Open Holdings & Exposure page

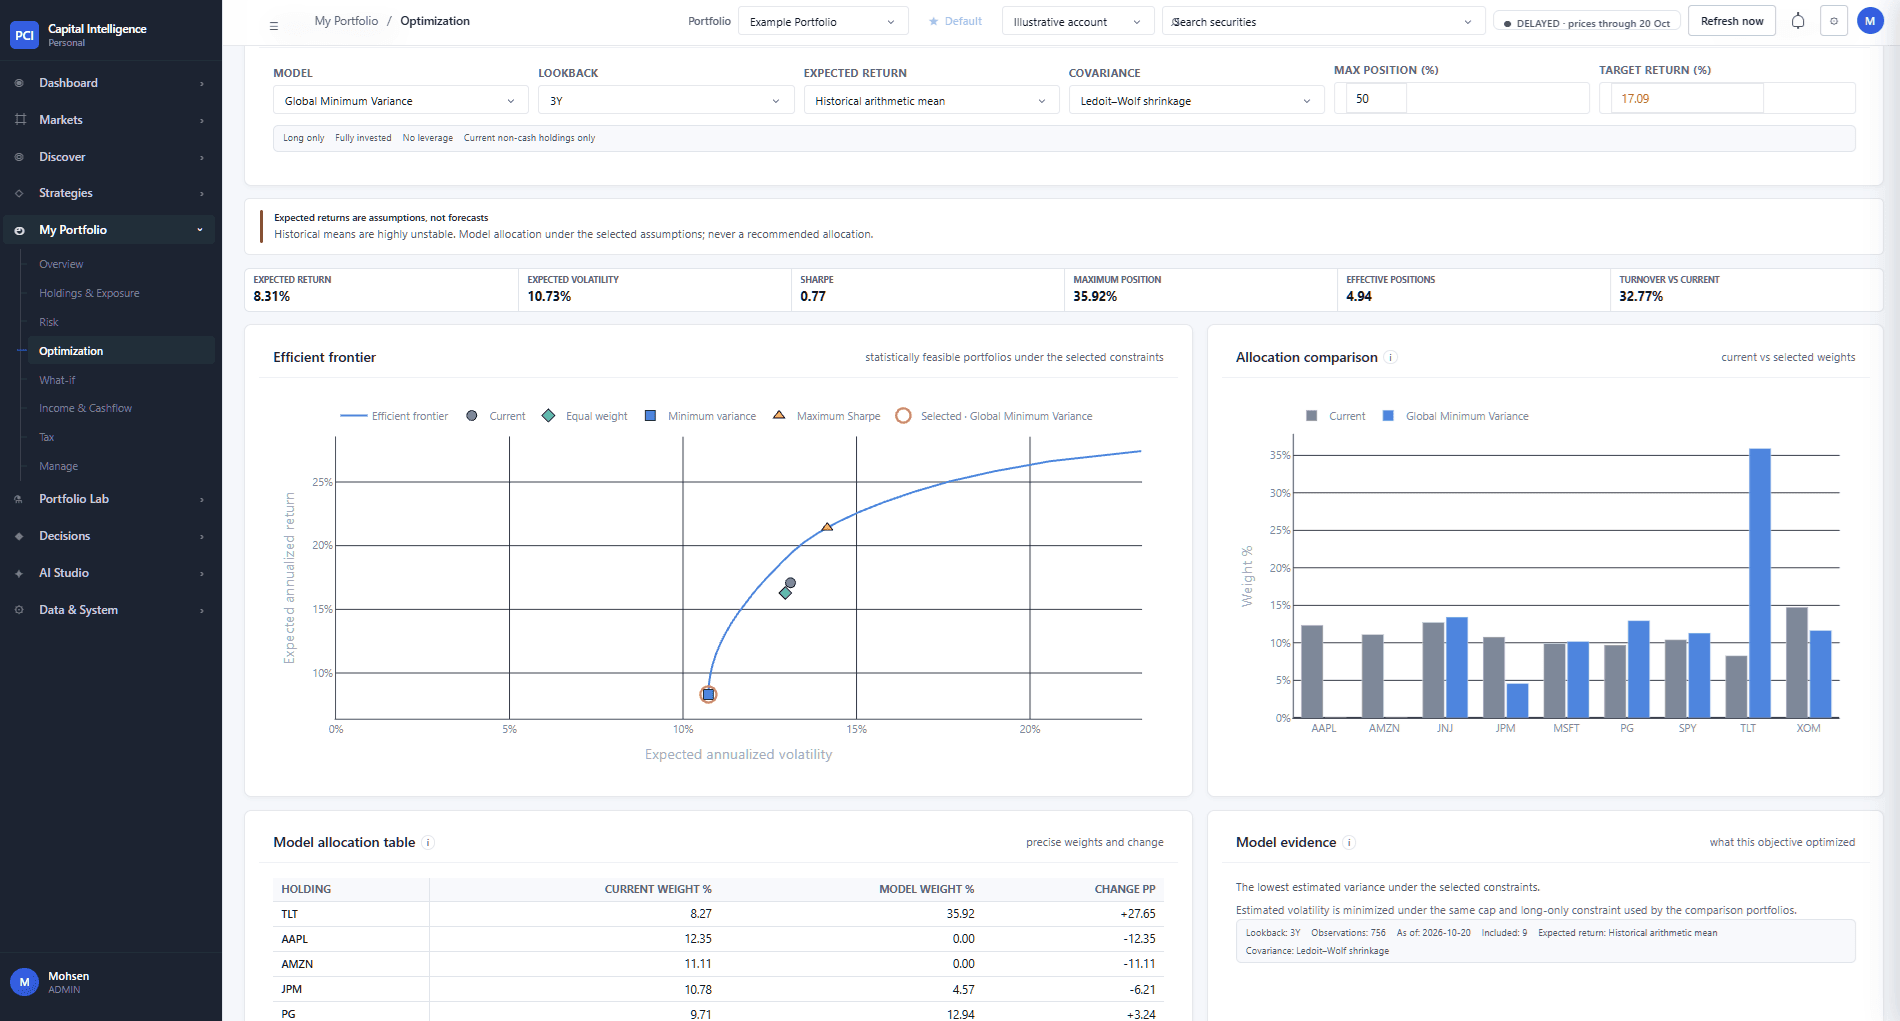[x=89, y=293]
